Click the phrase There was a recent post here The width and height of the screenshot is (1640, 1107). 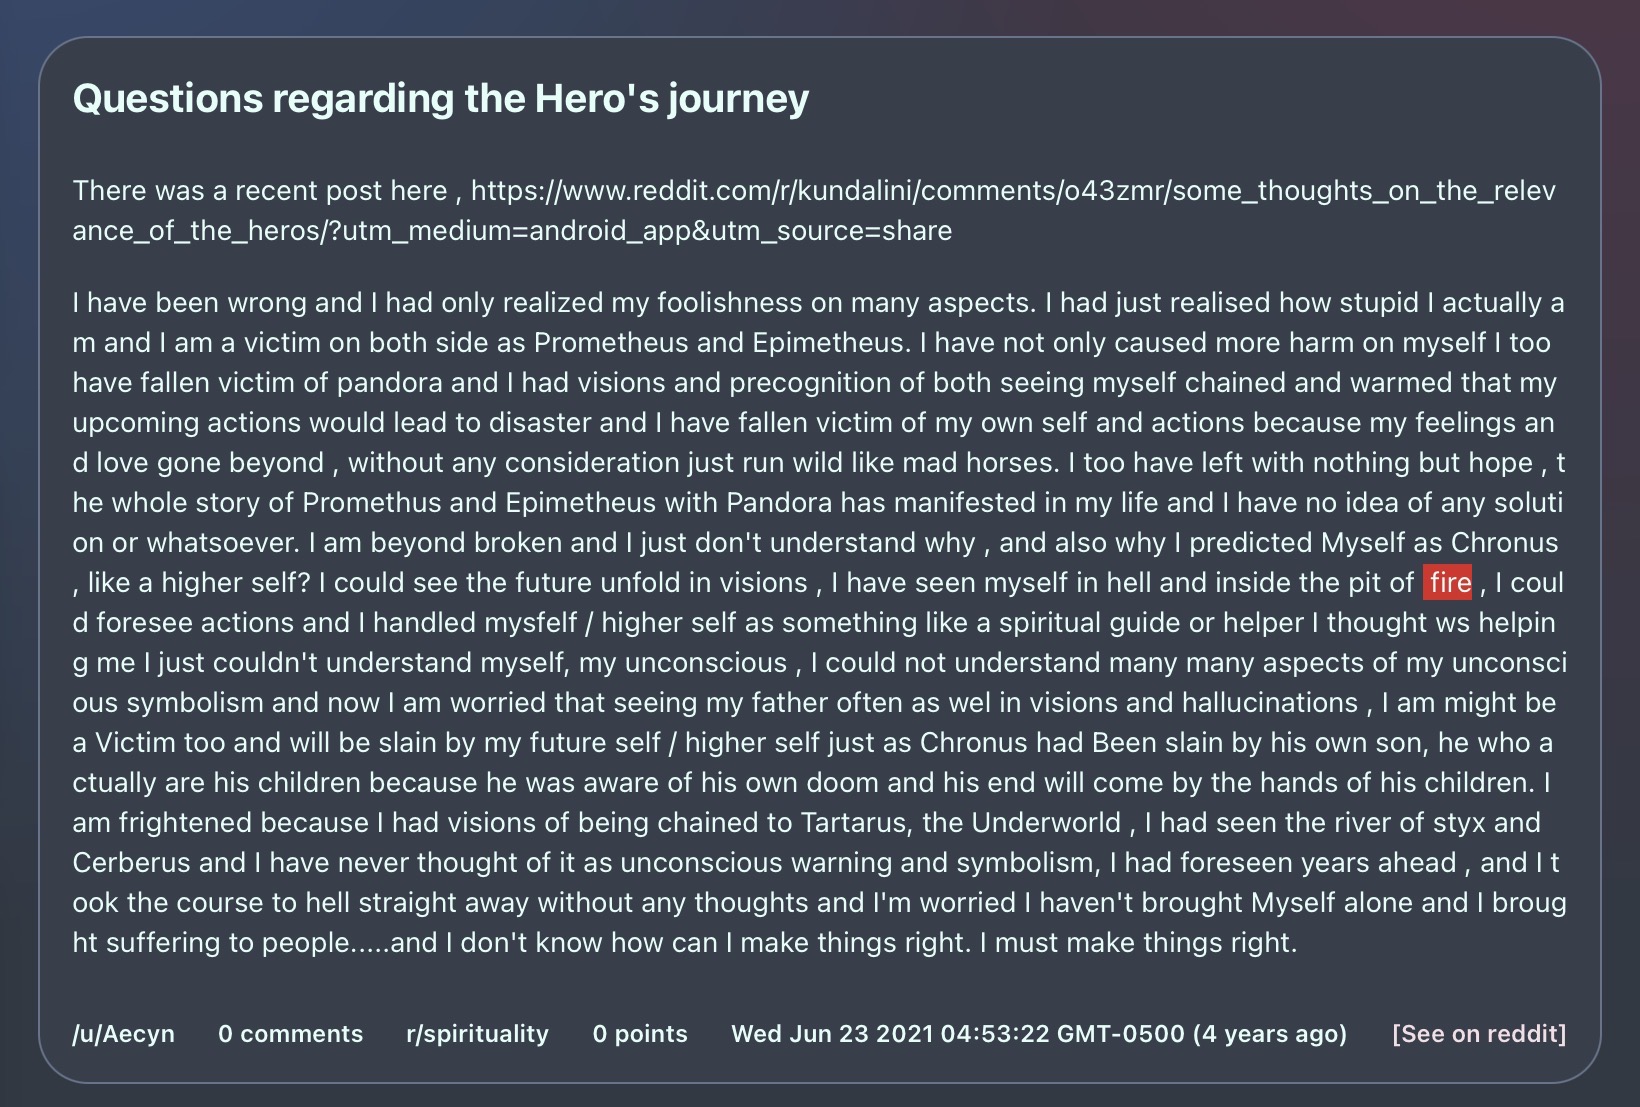tap(260, 190)
